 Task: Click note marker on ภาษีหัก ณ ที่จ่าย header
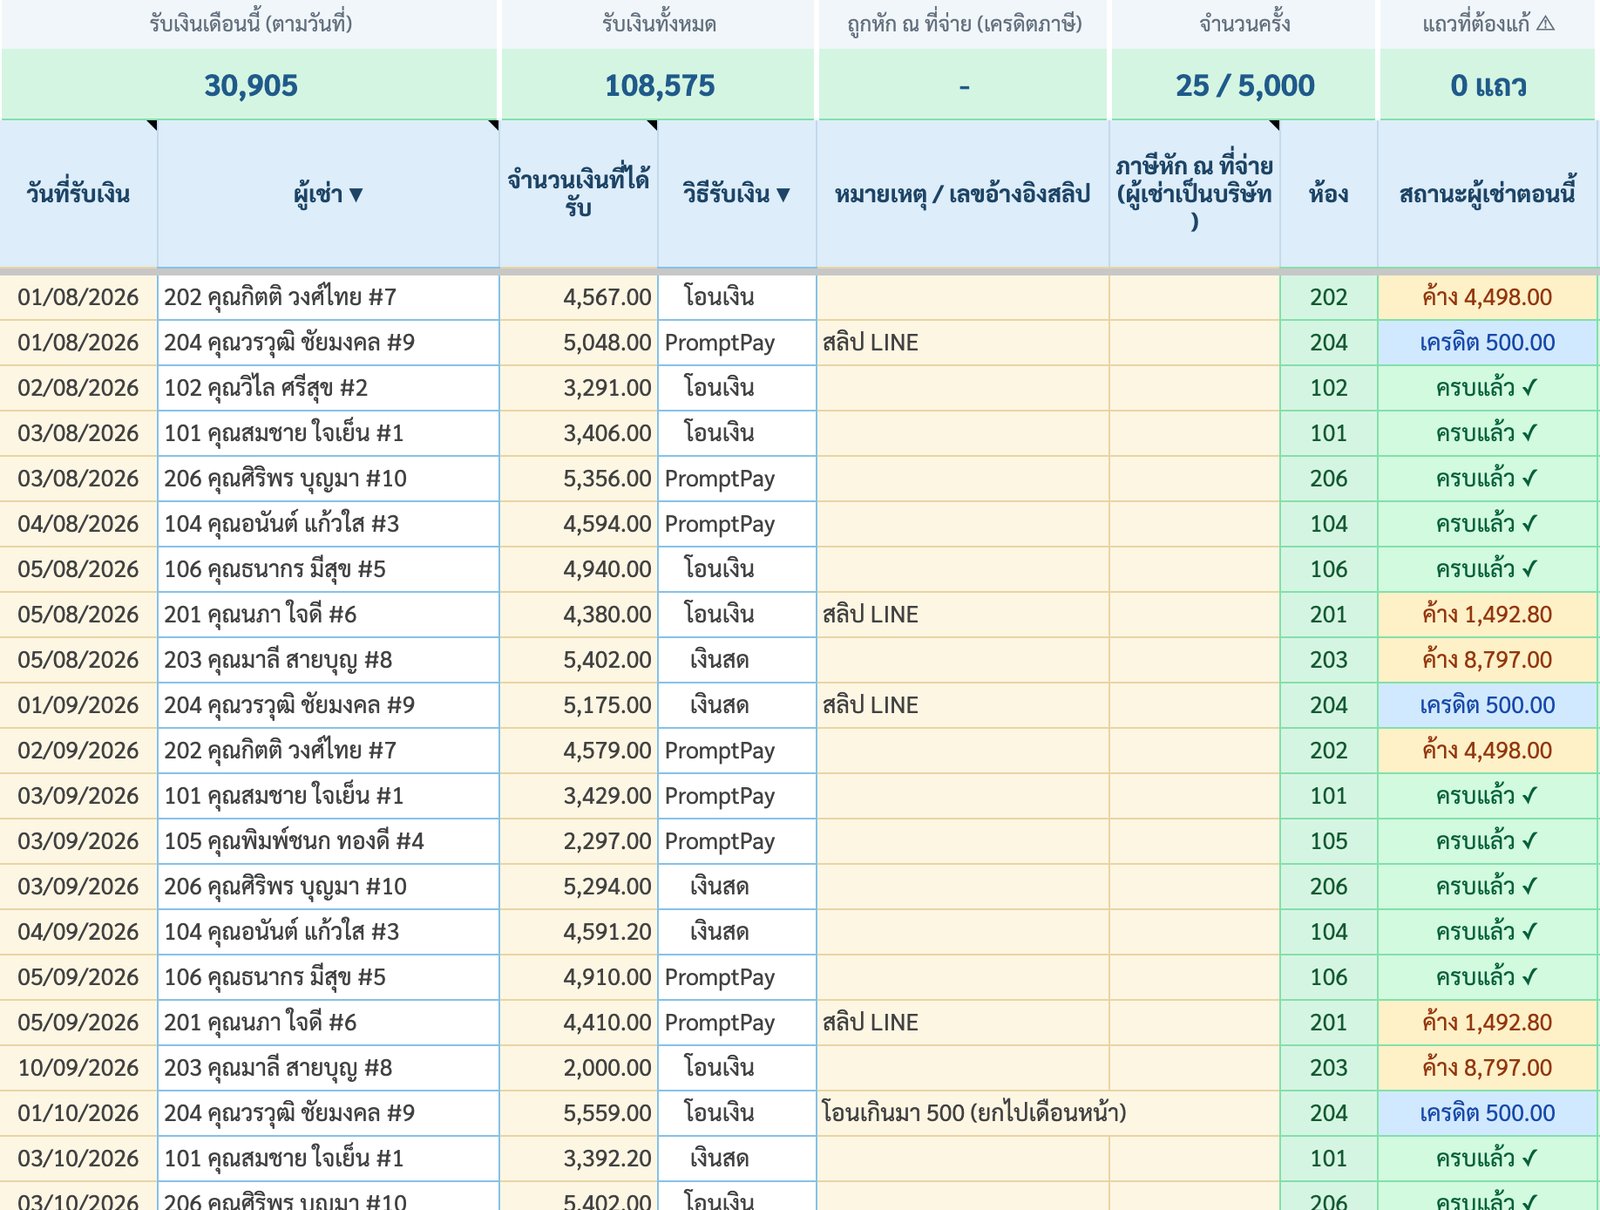pos(1274,125)
